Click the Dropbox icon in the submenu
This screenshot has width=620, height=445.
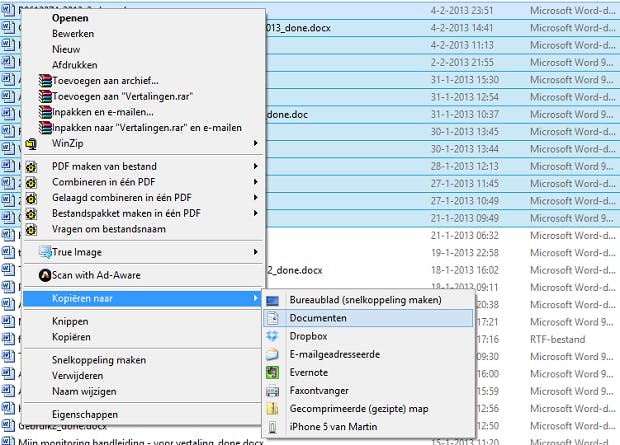pos(272,336)
